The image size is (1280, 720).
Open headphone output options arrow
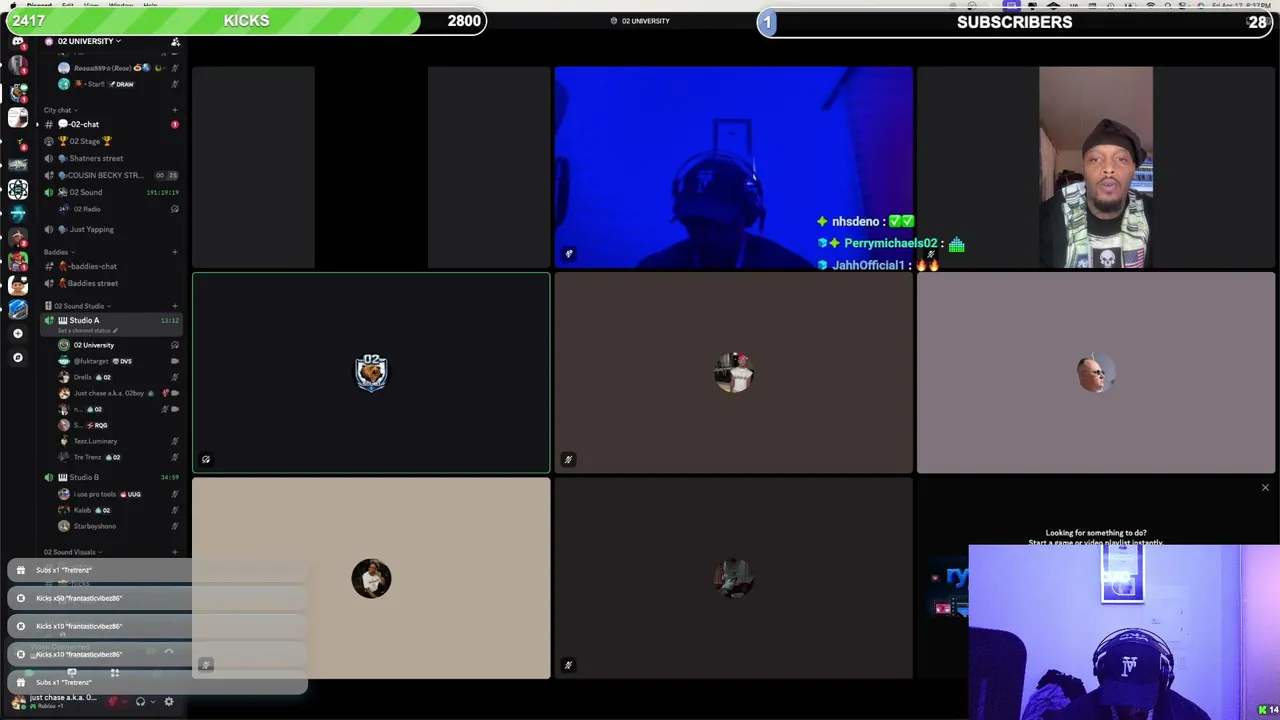click(x=152, y=702)
